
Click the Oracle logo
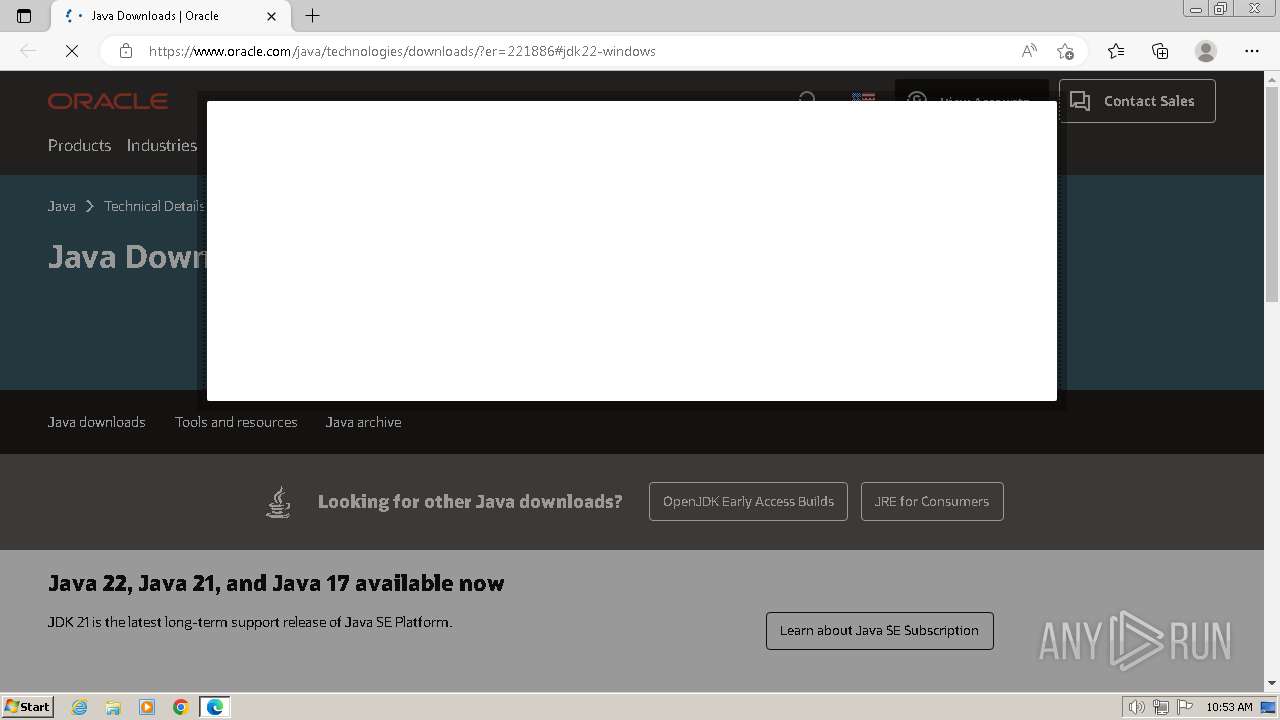(108, 101)
